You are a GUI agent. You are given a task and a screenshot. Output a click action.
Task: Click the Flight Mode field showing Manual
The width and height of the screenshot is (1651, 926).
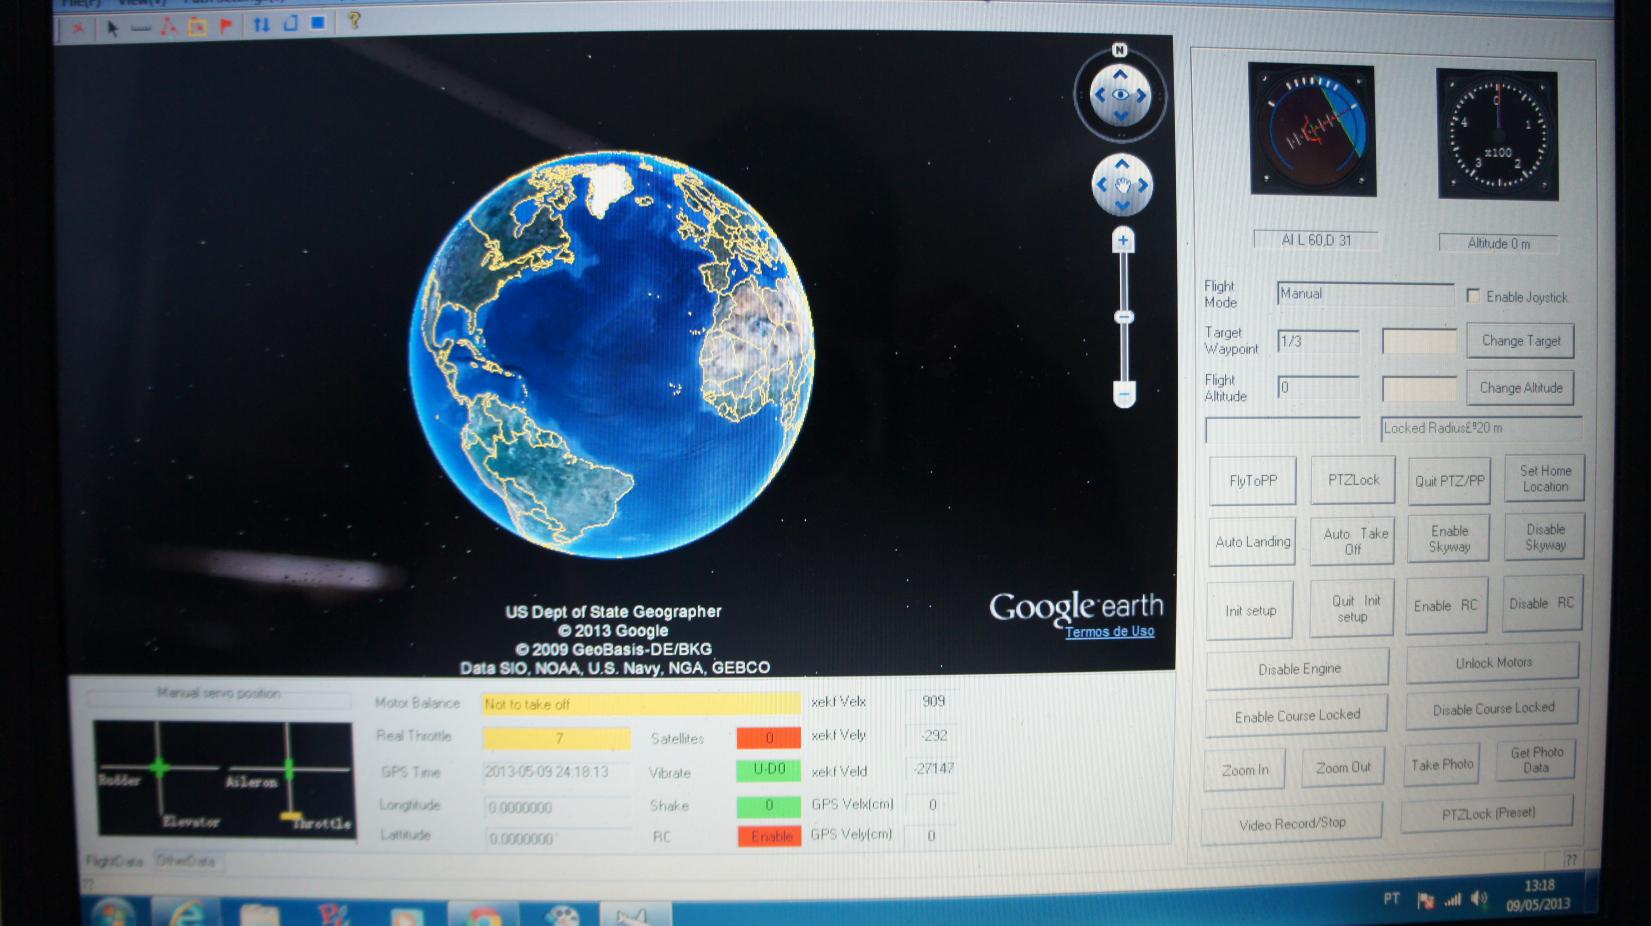point(1365,294)
